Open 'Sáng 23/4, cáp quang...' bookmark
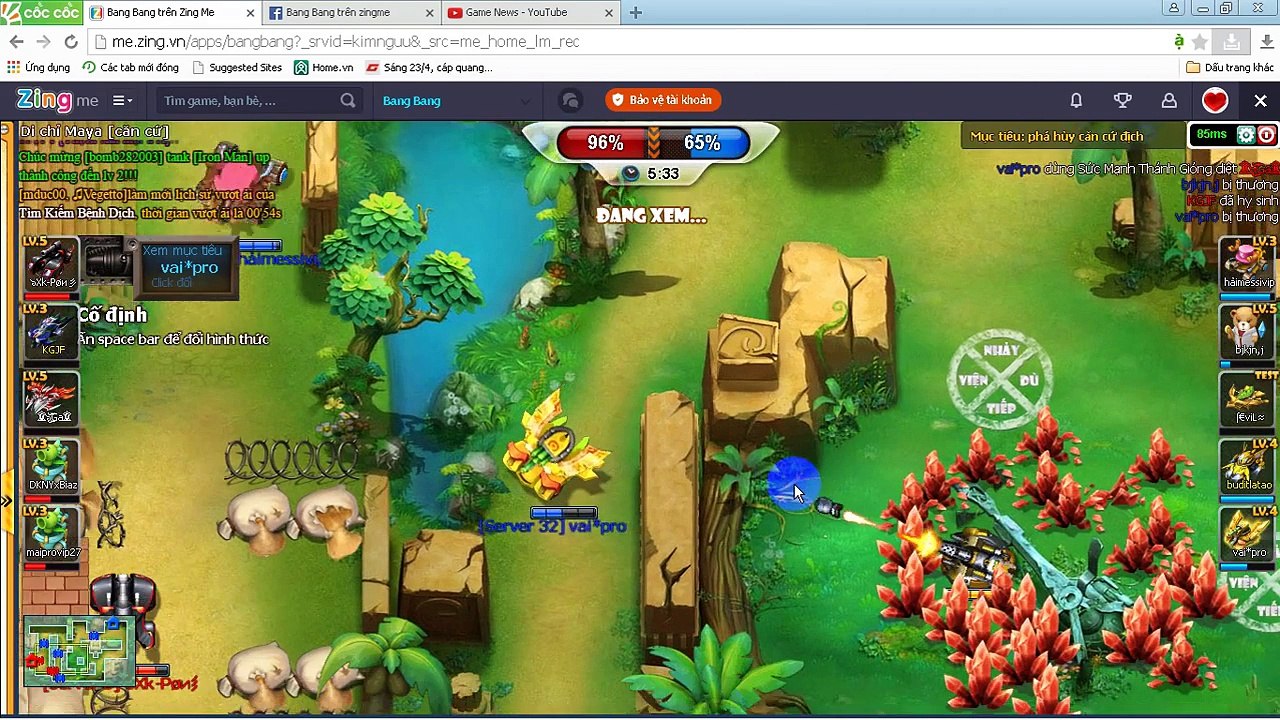The image size is (1280, 720). (x=429, y=68)
